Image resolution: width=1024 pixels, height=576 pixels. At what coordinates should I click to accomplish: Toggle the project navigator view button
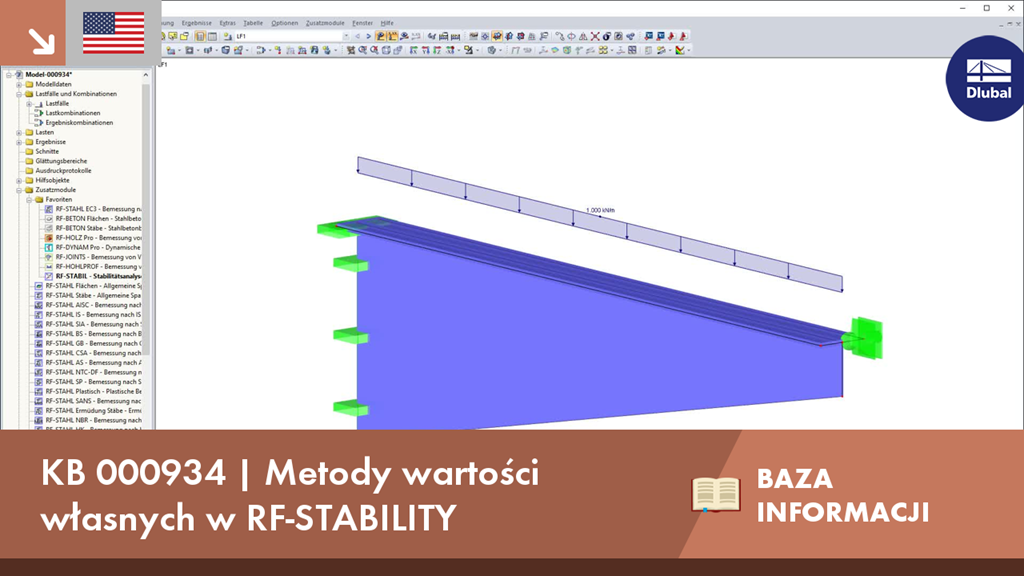coord(200,36)
